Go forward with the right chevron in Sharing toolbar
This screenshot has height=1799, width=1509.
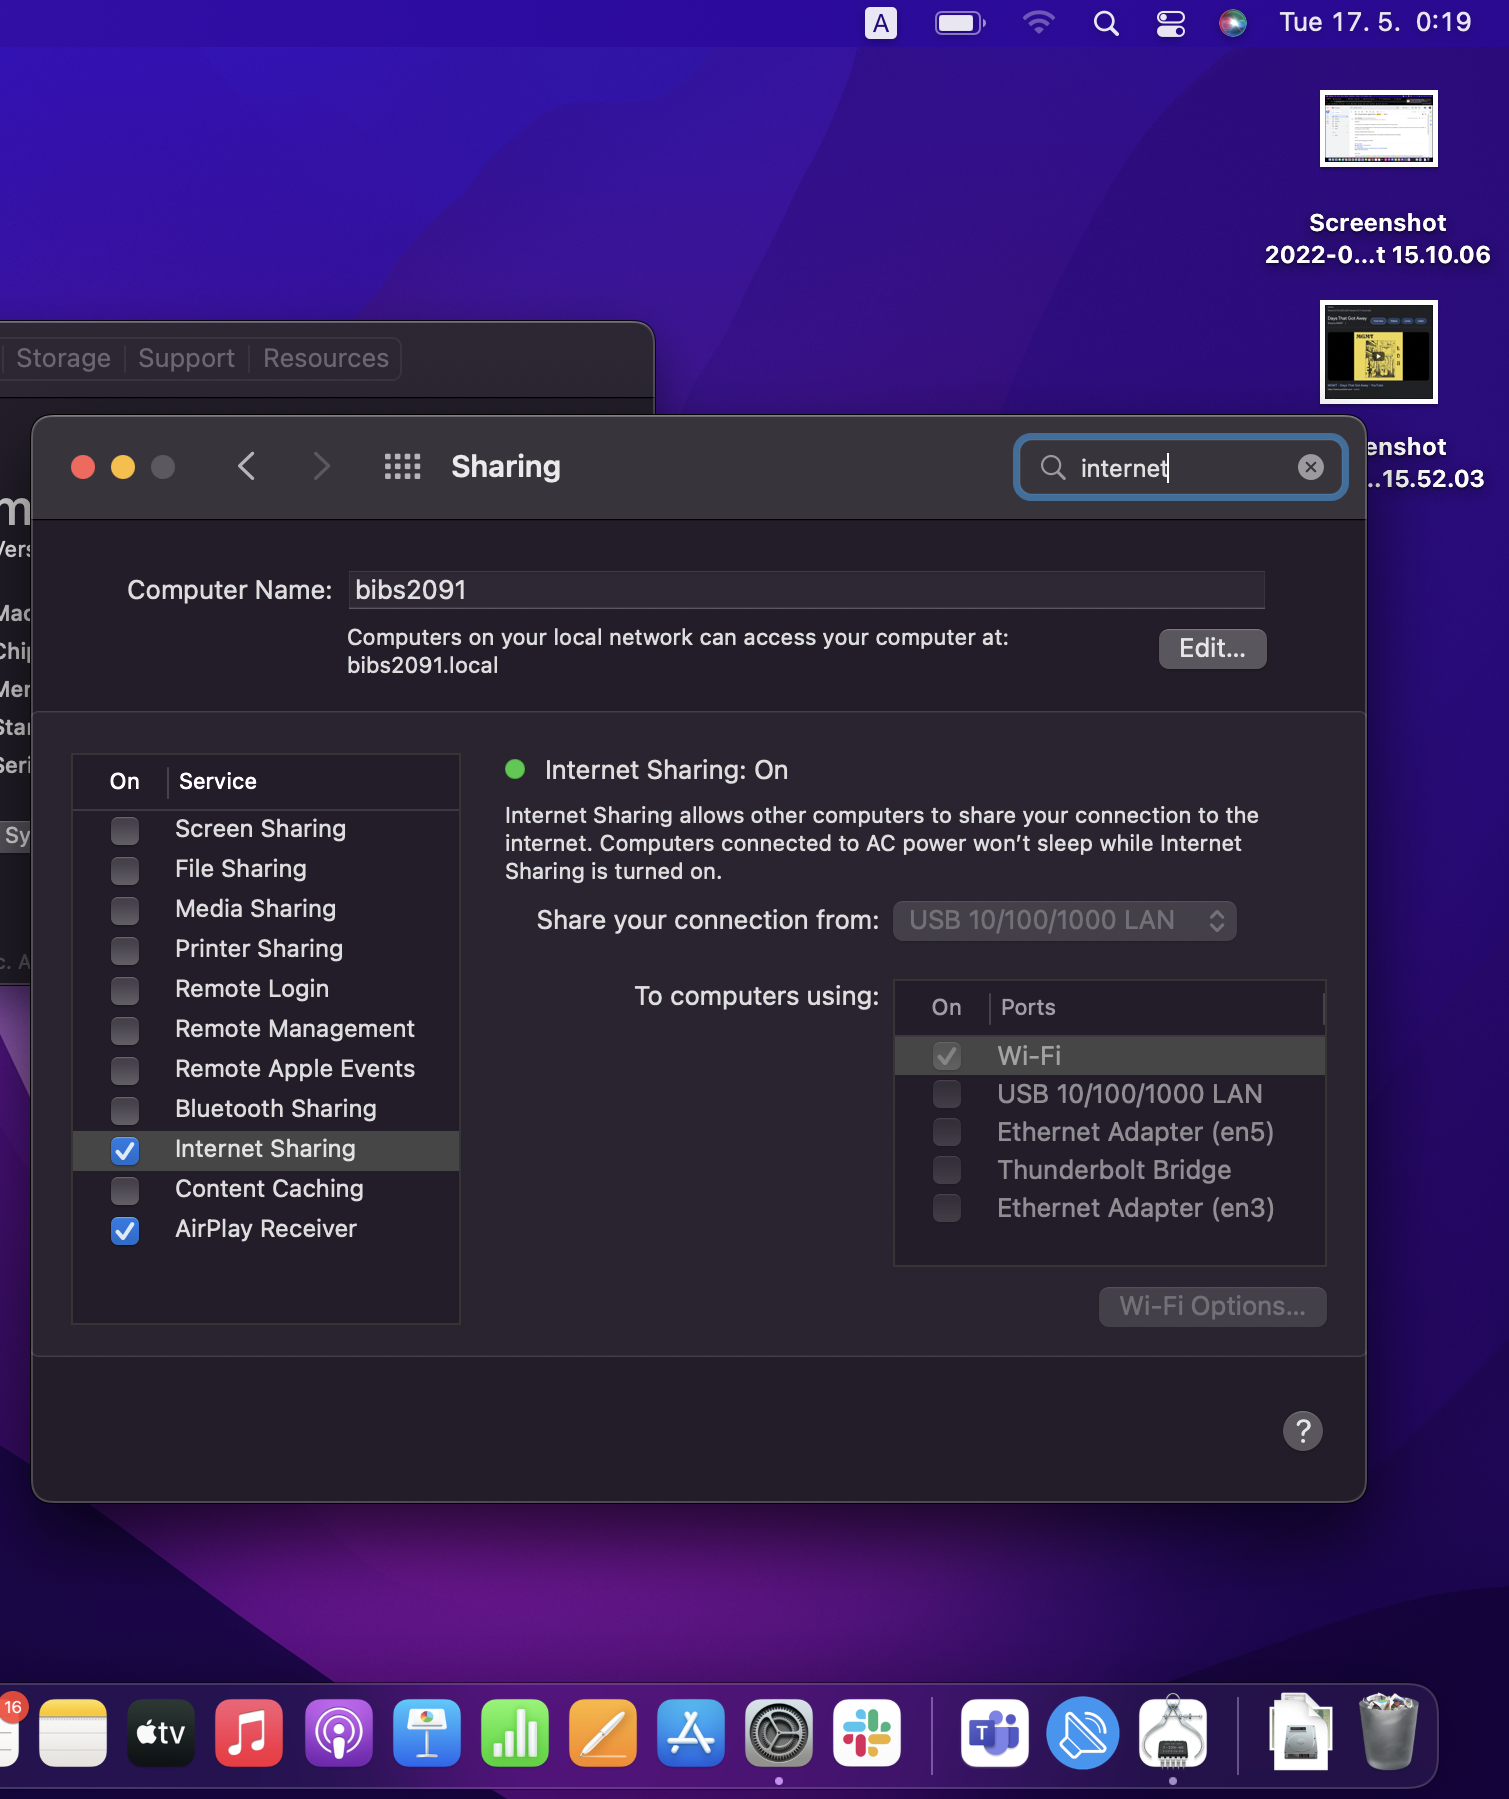coord(321,466)
